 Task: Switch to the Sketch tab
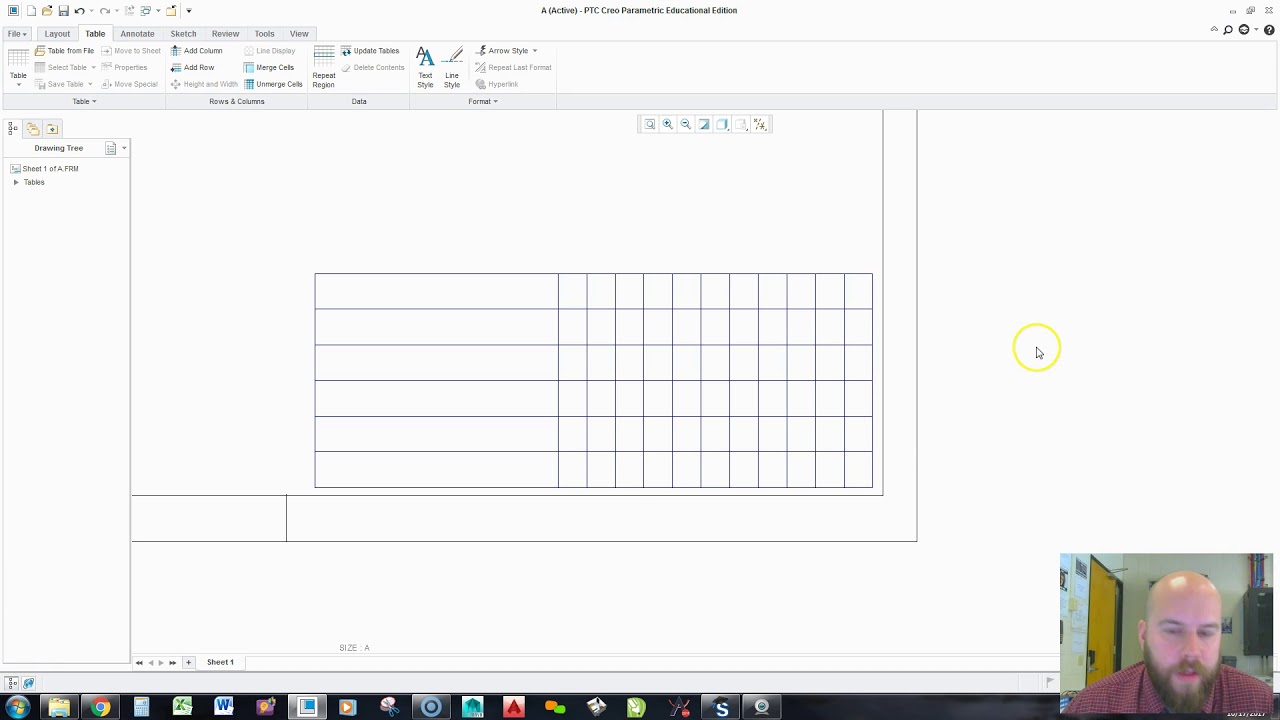click(x=183, y=34)
